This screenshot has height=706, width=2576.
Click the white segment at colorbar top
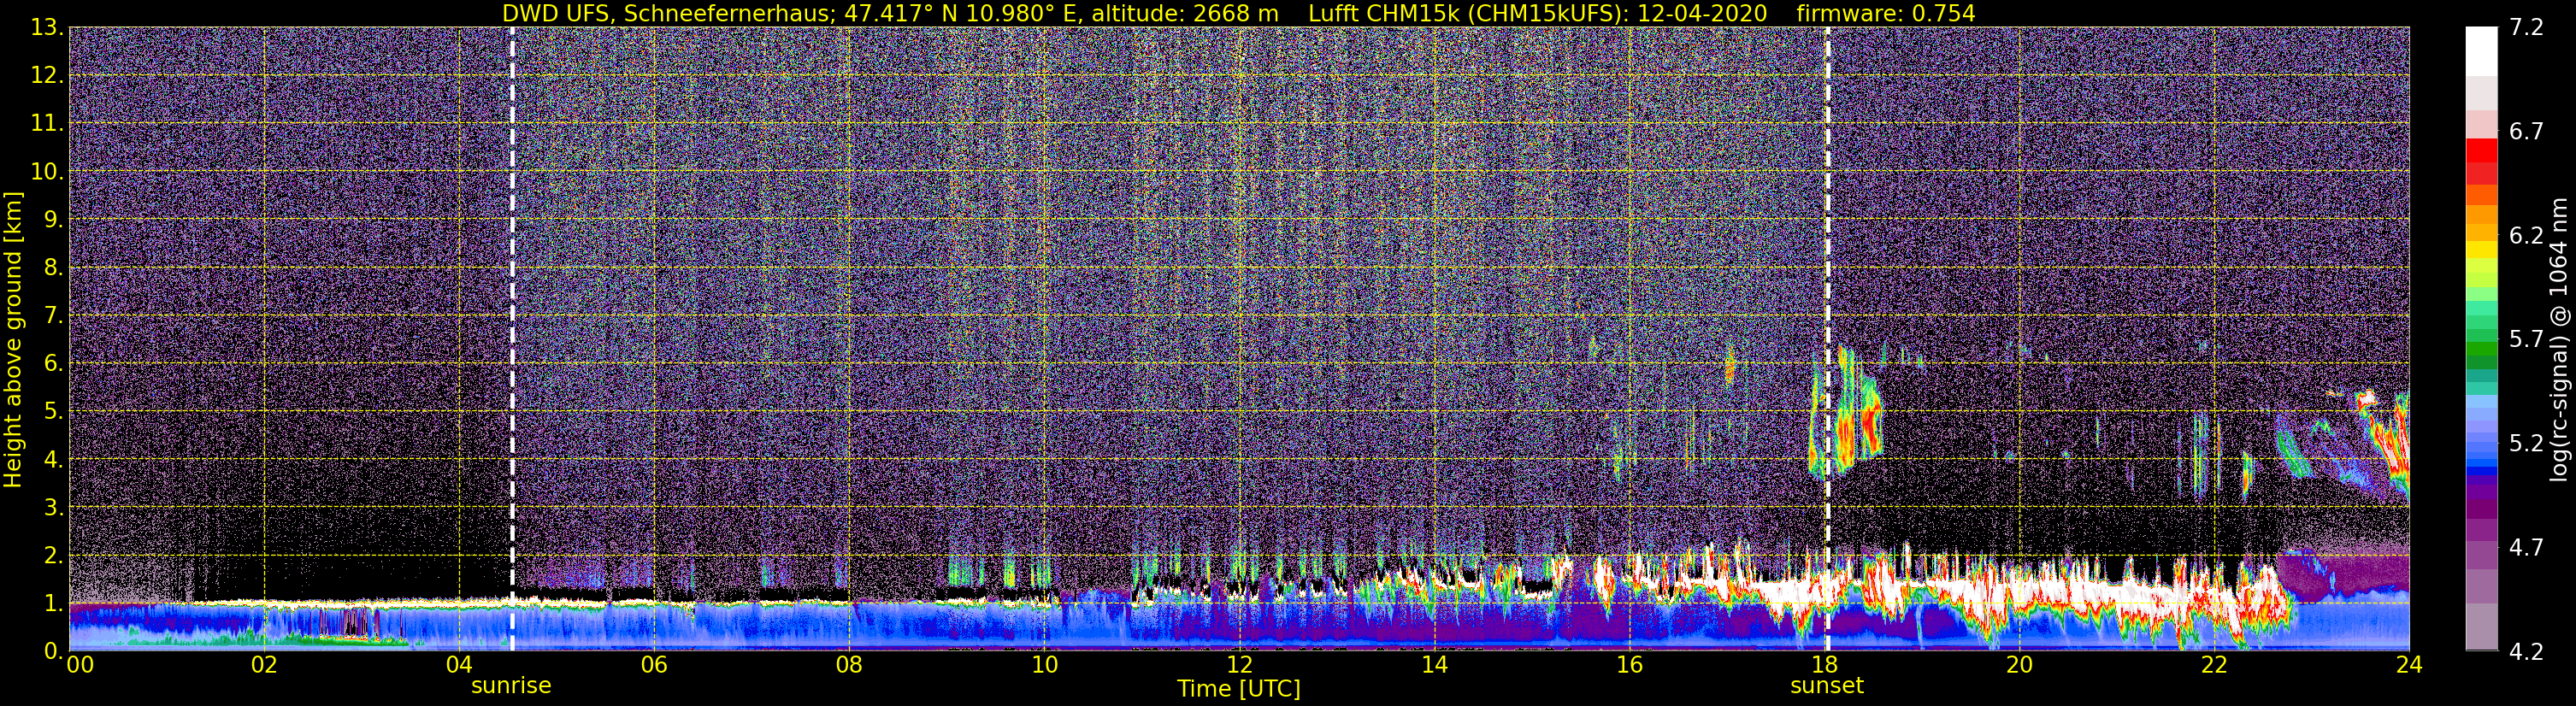2481,51
